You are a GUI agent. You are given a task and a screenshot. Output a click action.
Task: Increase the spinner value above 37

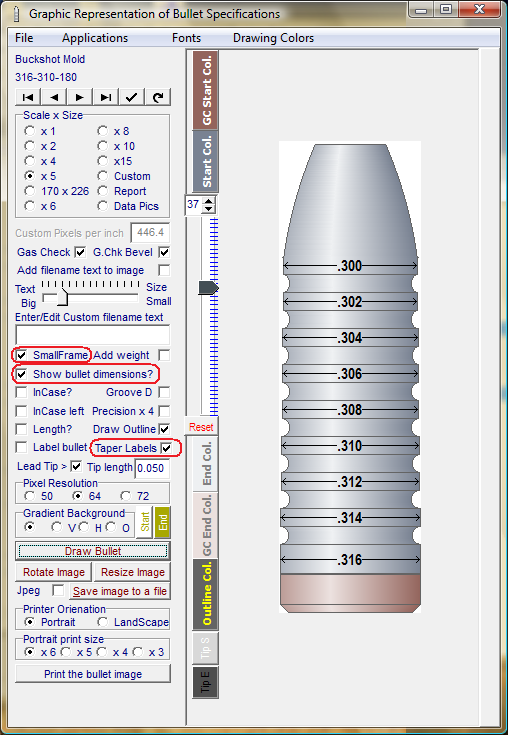click(x=209, y=201)
